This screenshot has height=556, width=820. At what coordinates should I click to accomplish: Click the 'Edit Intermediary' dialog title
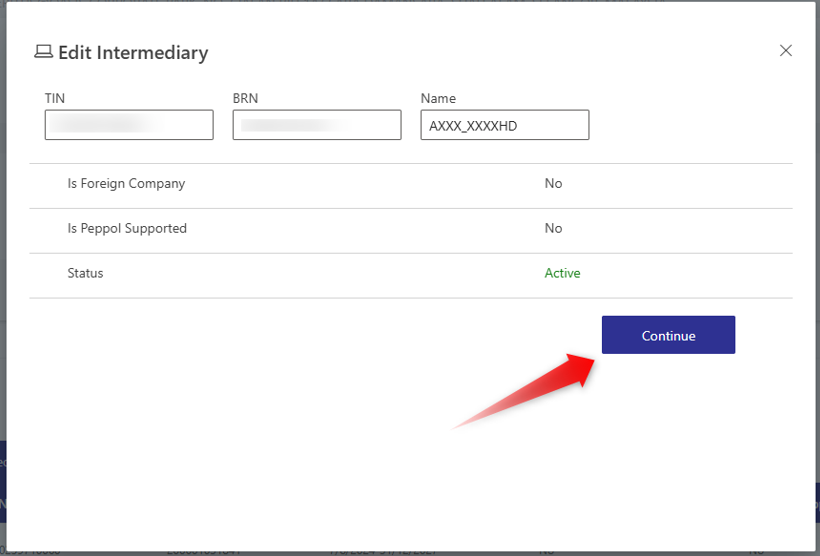point(133,53)
